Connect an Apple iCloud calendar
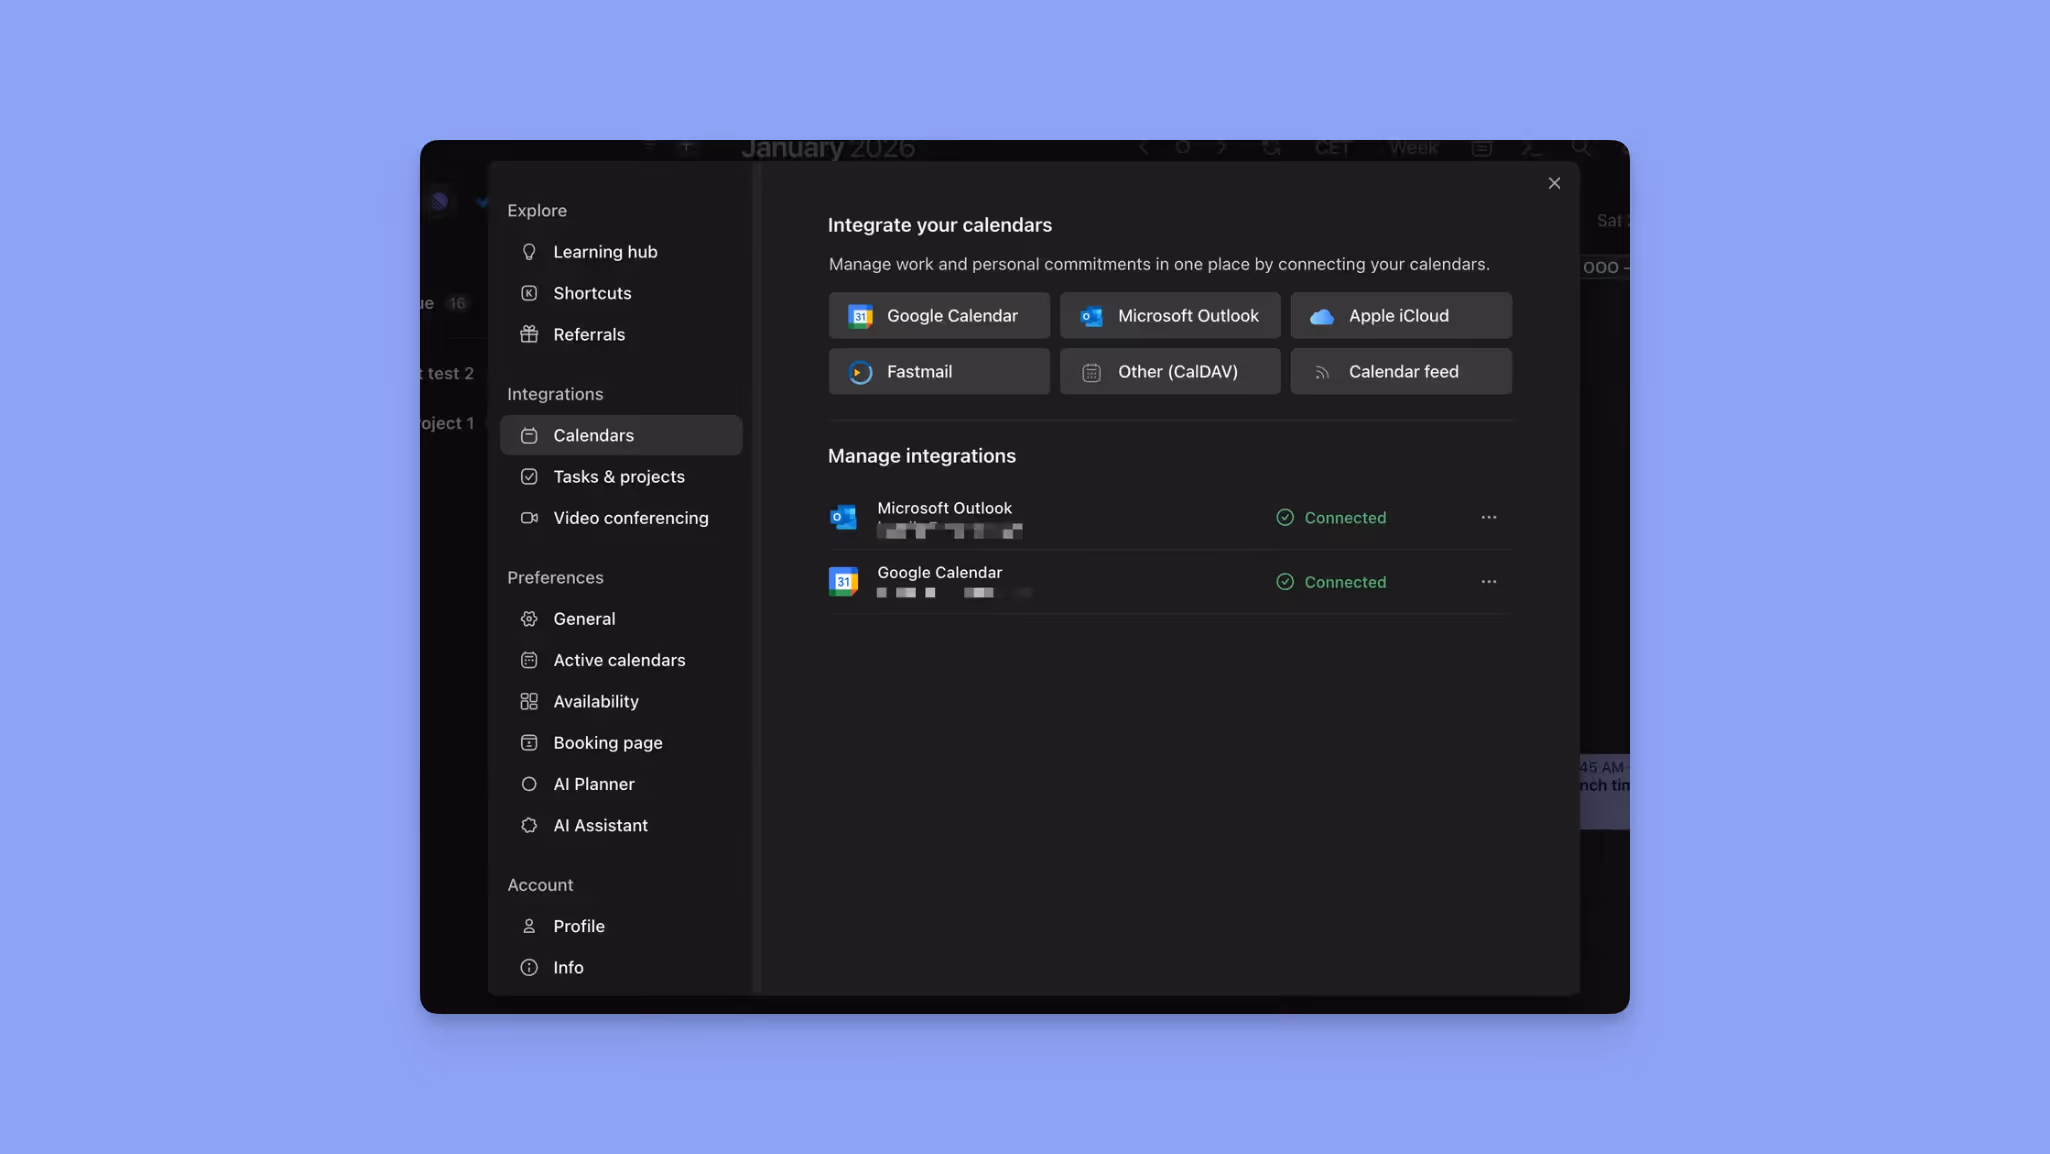The image size is (2050, 1154). coord(1399,315)
